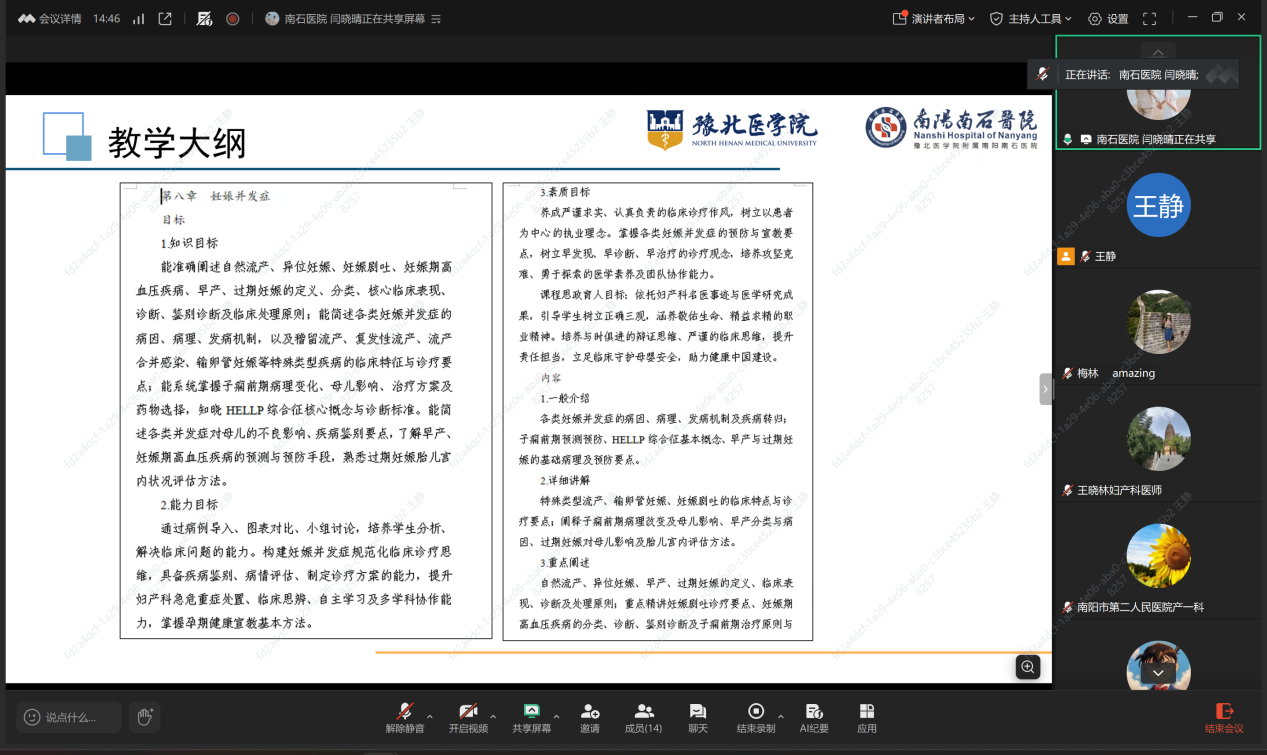The height and width of the screenshot is (755, 1267).
Task: Click the 说点什么... message input field
Action: 69,717
